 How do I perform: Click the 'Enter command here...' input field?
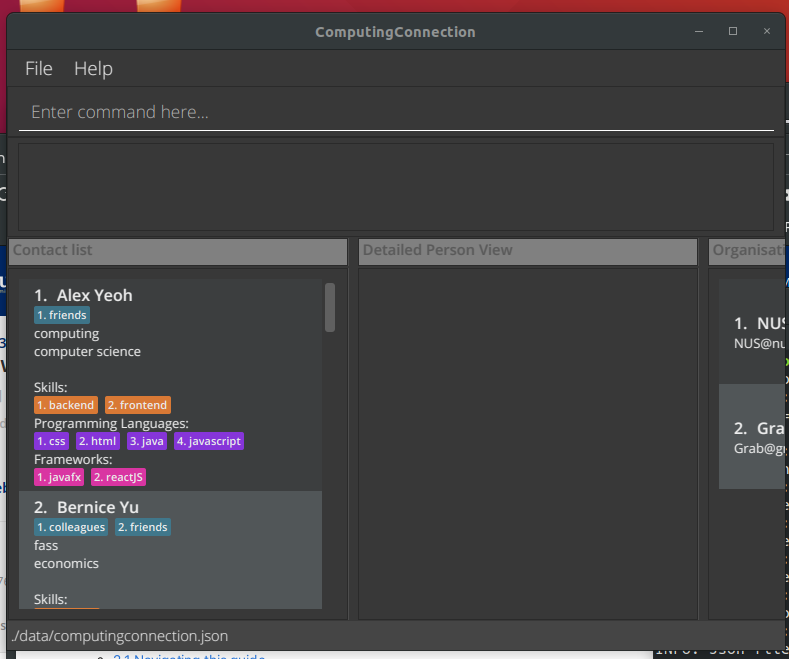(396, 112)
